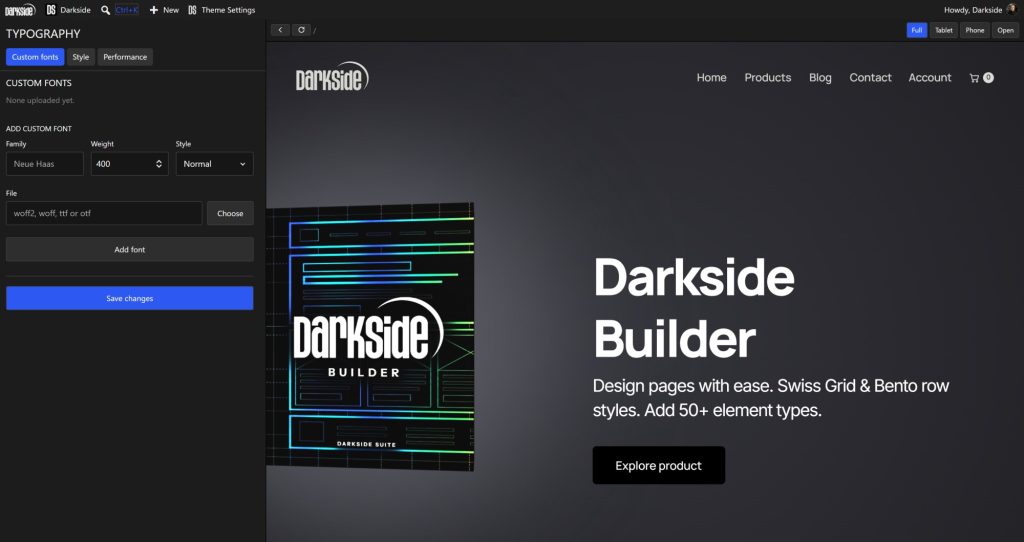The width and height of the screenshot is (1024, 542).
Task: Switch to the Performance tab
Action: 125,57
